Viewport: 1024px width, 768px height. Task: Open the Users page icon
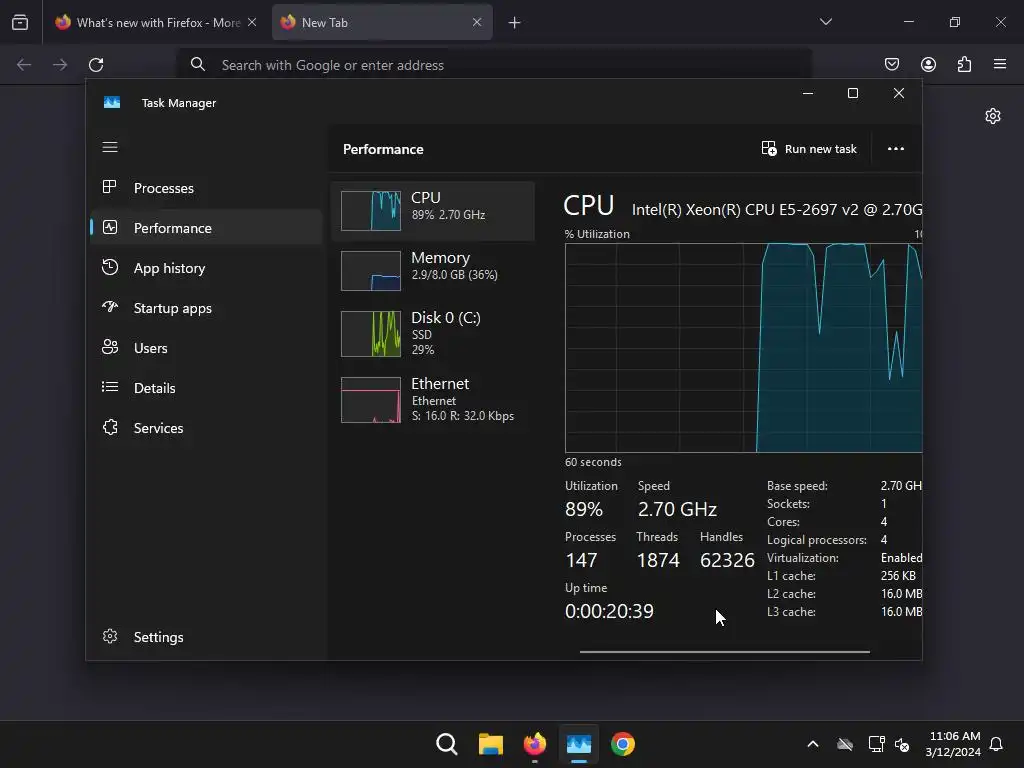[x=110, y=347]
